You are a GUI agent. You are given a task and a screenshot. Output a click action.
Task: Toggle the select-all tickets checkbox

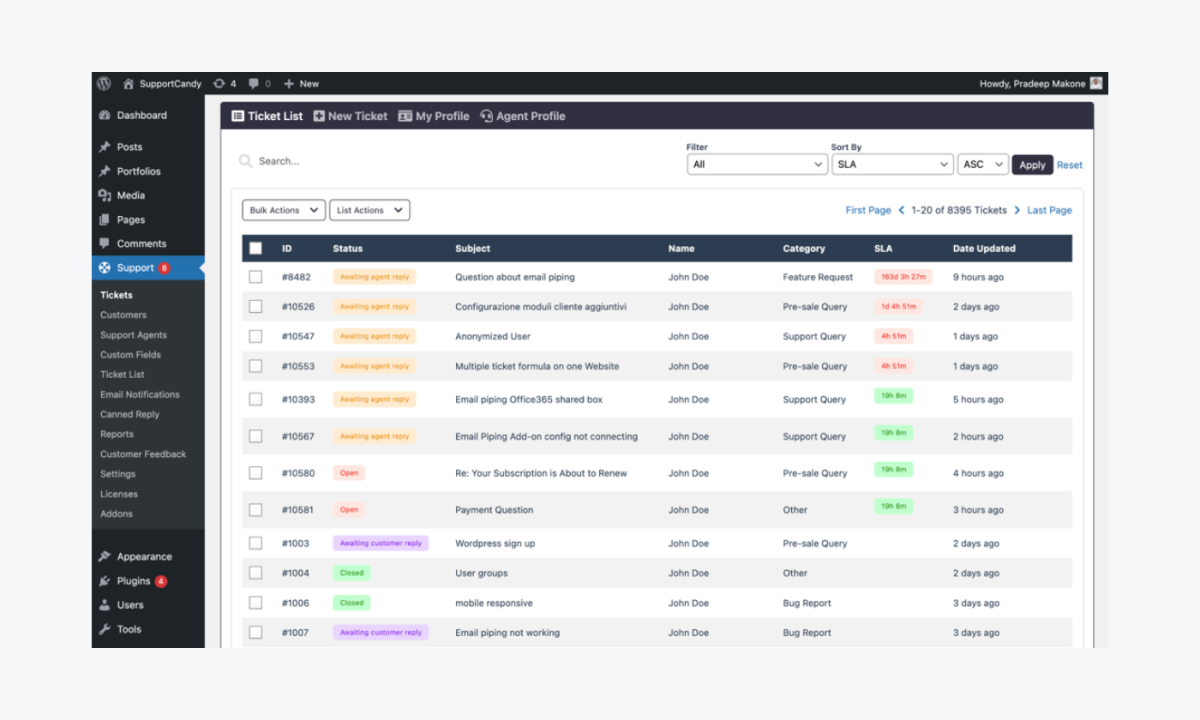click(x=255, y=248)
